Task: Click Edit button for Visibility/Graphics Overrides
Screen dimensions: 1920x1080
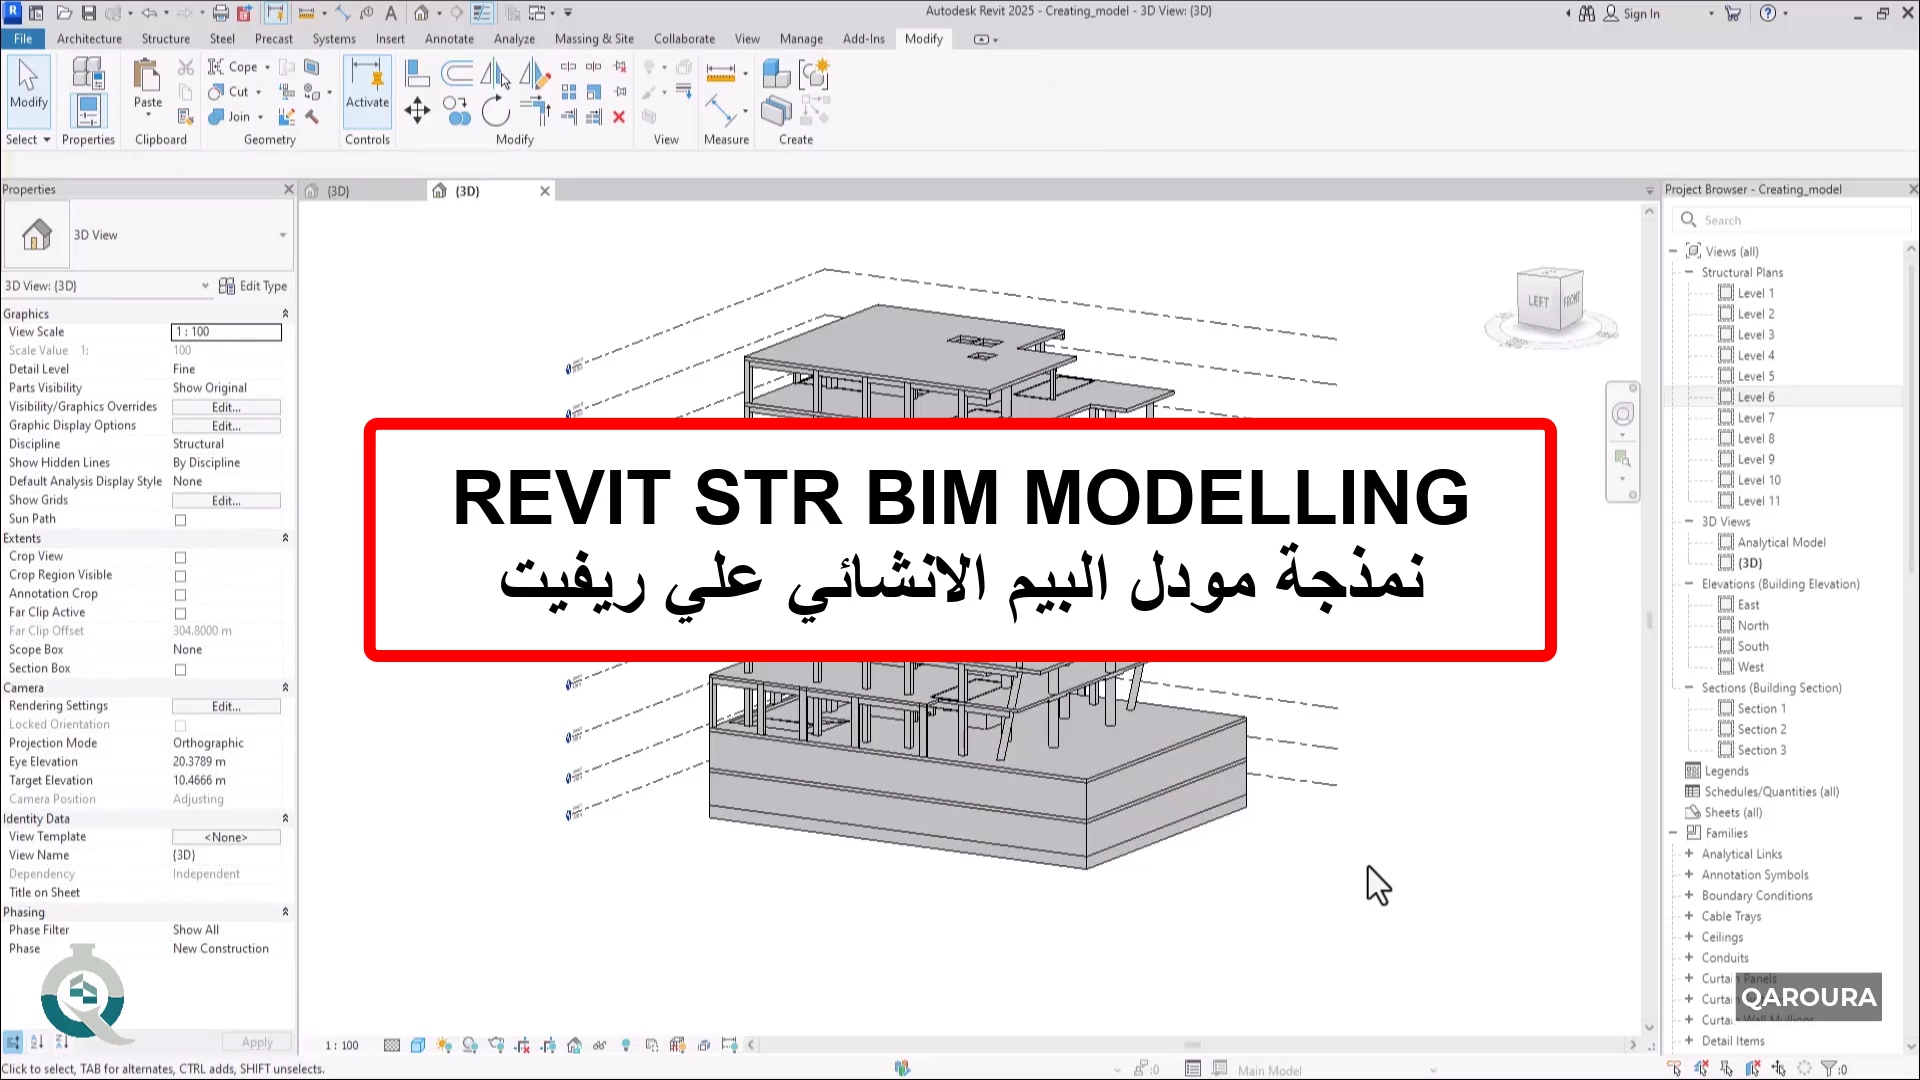Action: coord(226,407)
